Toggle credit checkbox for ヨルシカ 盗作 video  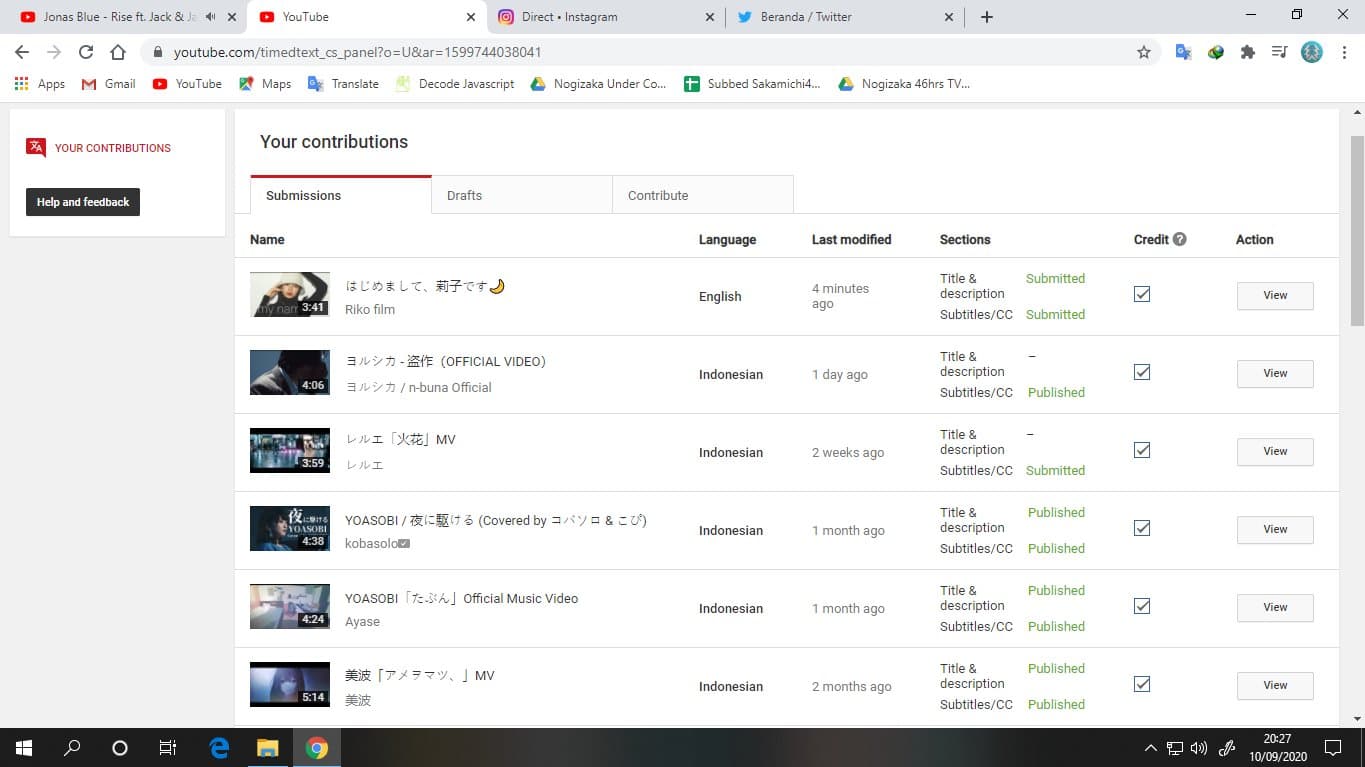(1142, 372)
